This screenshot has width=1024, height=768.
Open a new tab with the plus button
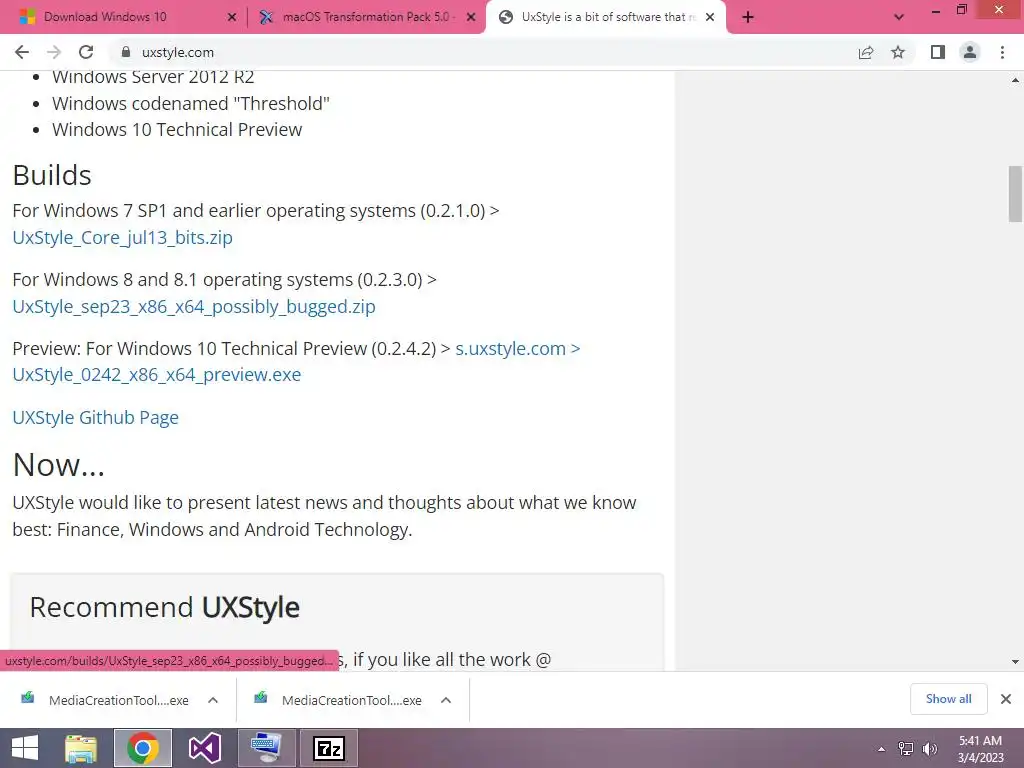click(748, 18)
